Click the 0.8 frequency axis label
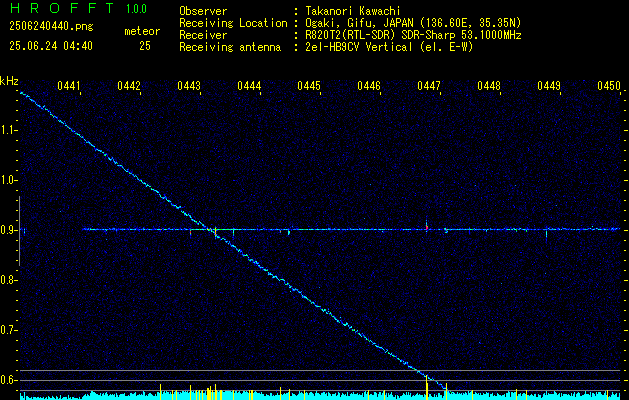Screen dimensions: 629x400 pos(8,280)
